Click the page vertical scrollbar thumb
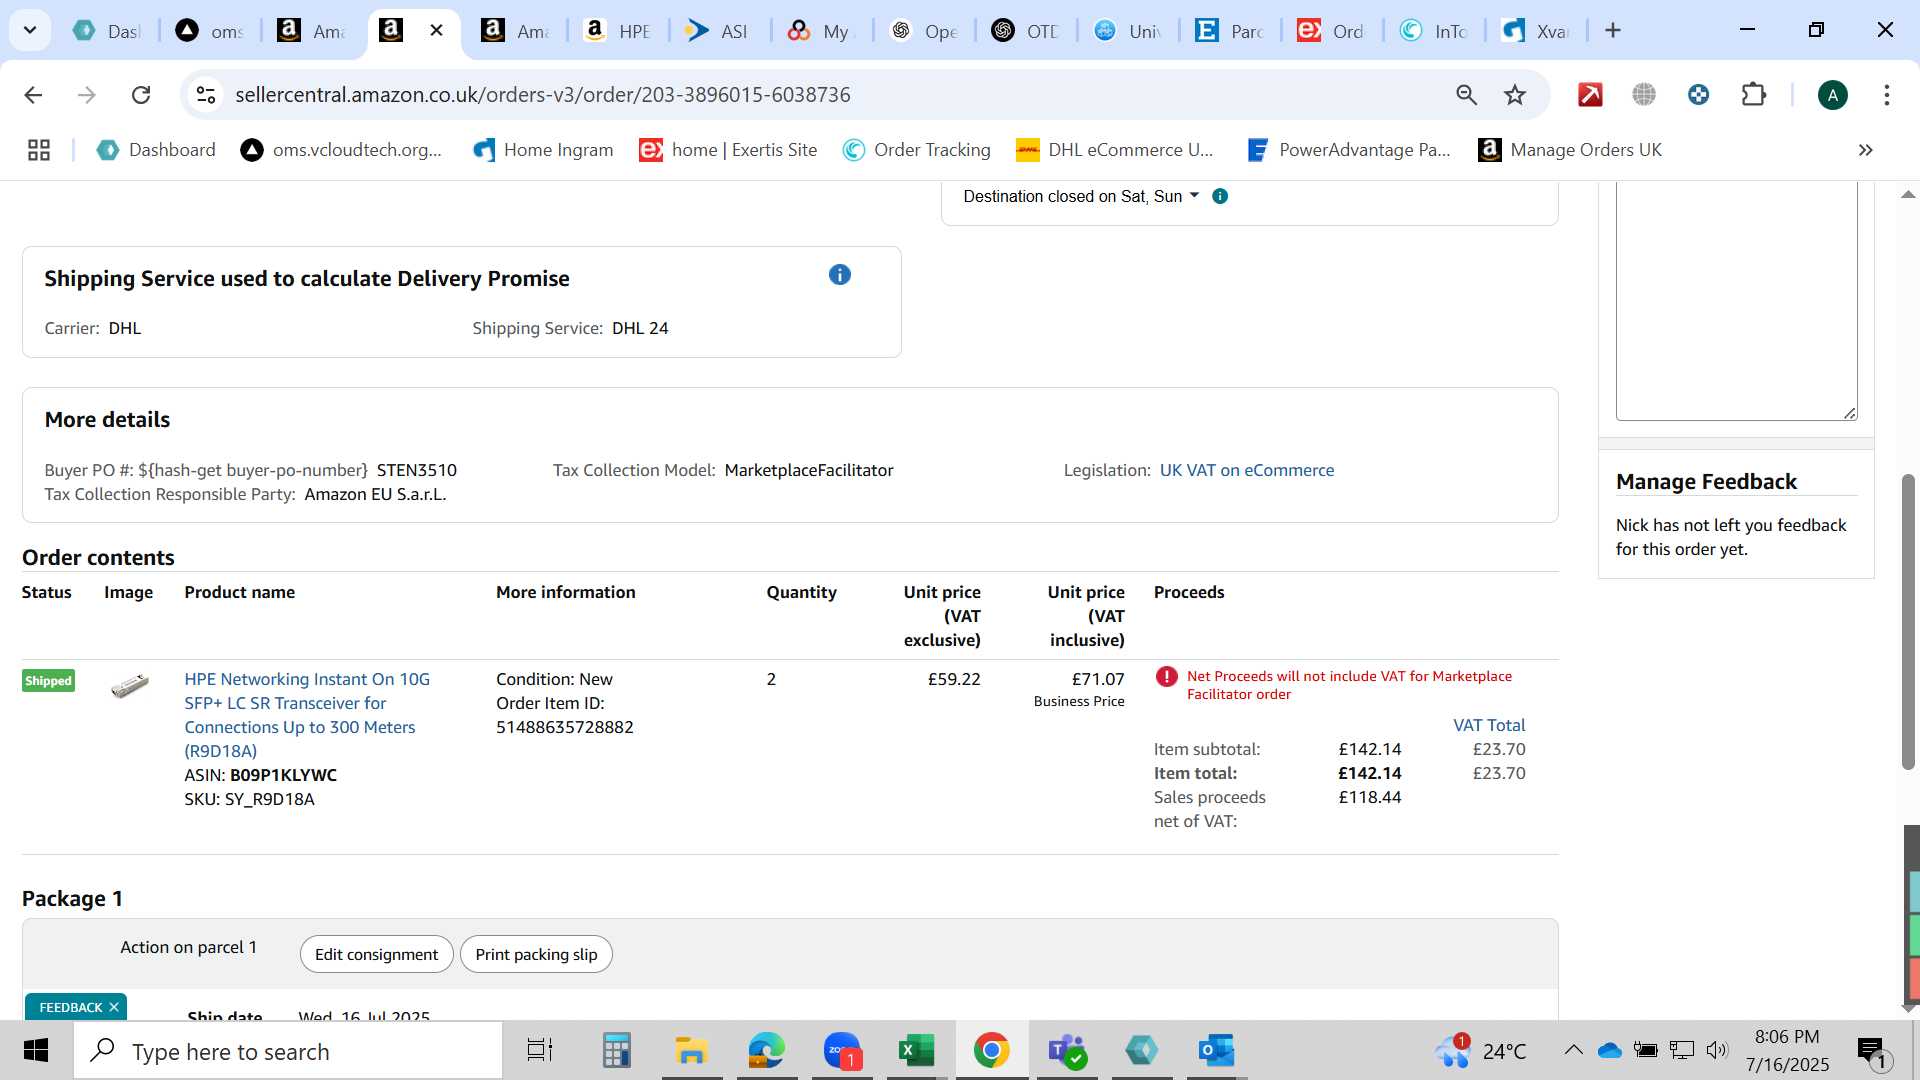The height and width of the screenshot is (1080, 1920). [x=1908, y=620]
